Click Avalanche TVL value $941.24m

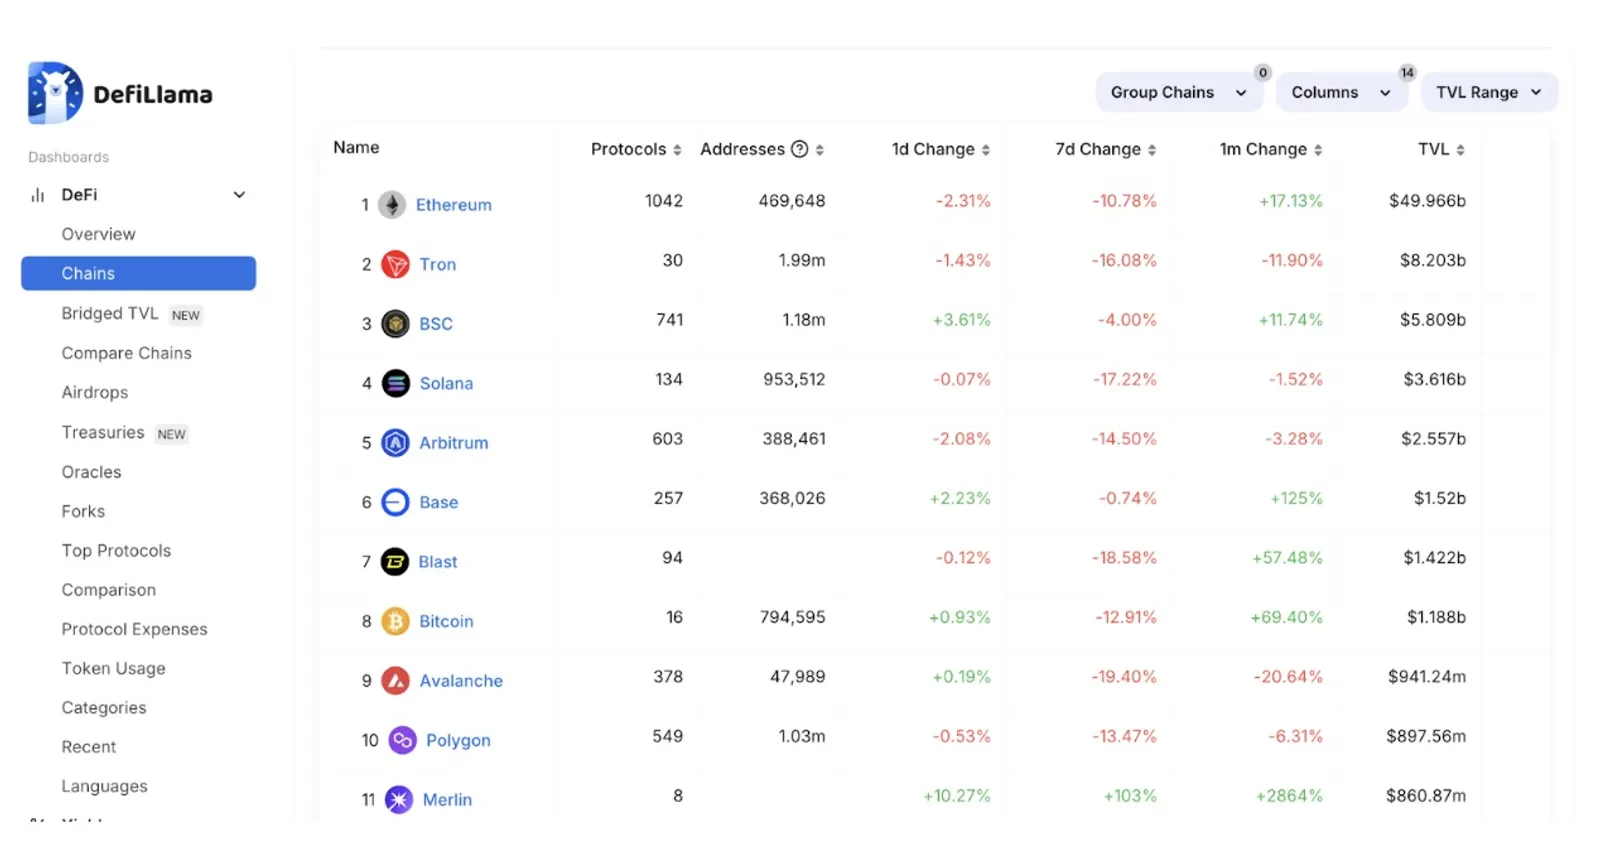(1426, 677)
